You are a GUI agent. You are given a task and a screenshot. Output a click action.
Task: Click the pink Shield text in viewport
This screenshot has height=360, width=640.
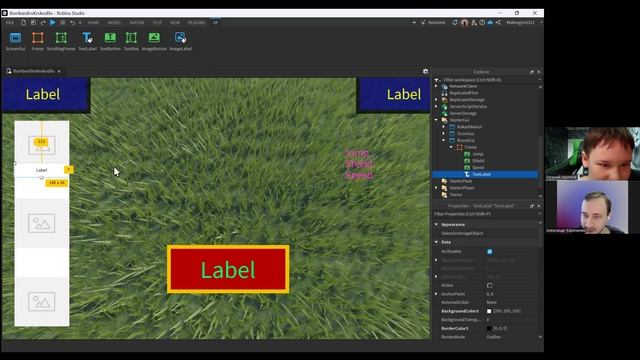(358, 164)
